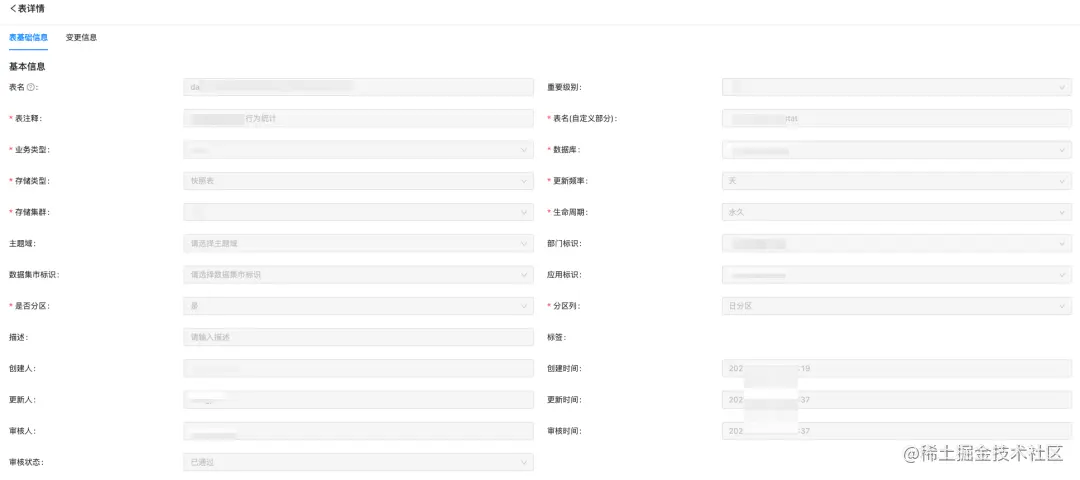Click the 创建时间 field
Image resolution: width=1080 pixels, height=480 pixels.
pos(897,368)
